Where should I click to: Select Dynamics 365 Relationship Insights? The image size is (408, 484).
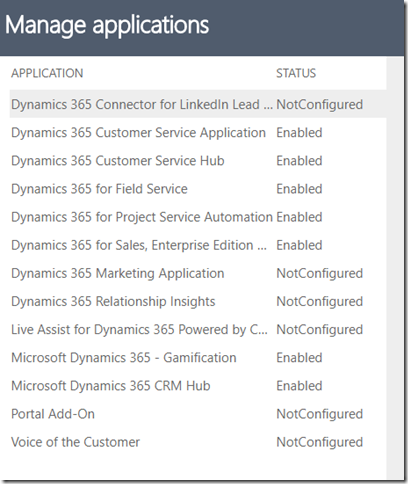pyautogui.click(x=113, y=302)
